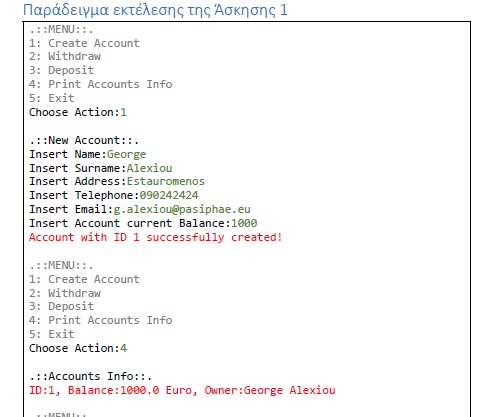Click the '.::Accounts Info::.' line
496x417 pixels.
(91, 376)
